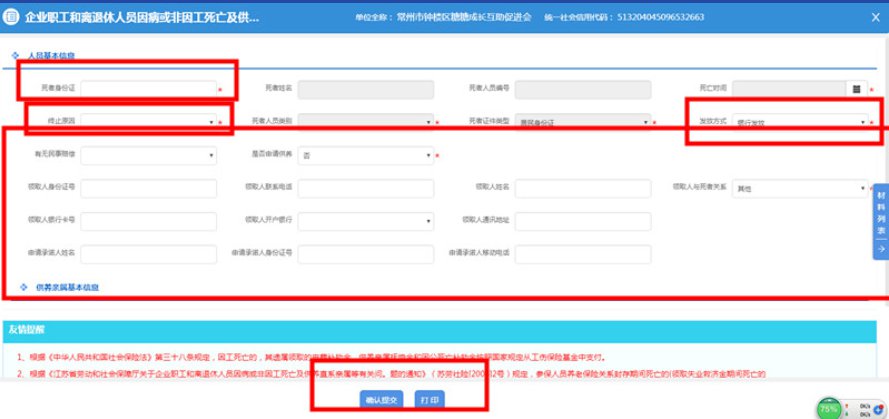The width and height of the screenshot is (889, 419).
Task: Click the 友情提醒 notice header
Action: click(x=439, y=330)
